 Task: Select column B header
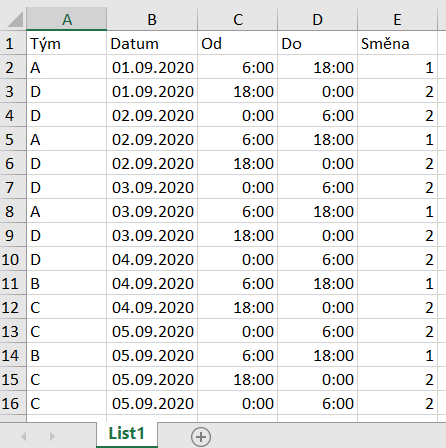click(x=152, y=20)
